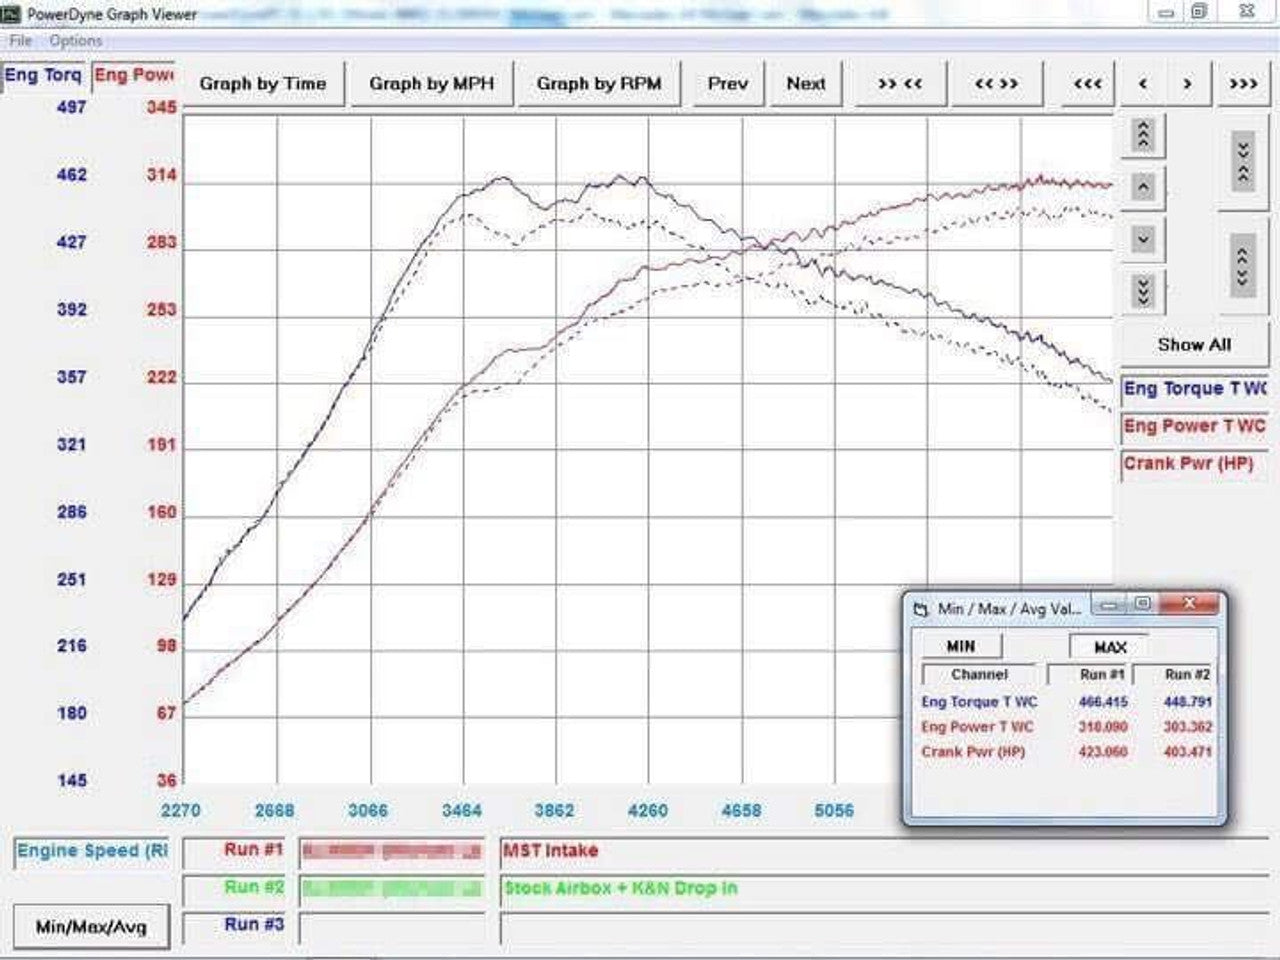Screen dimensions: 1280x960
Task: Toggle the Eng Power T WC channel
Action: point(1194,427)
